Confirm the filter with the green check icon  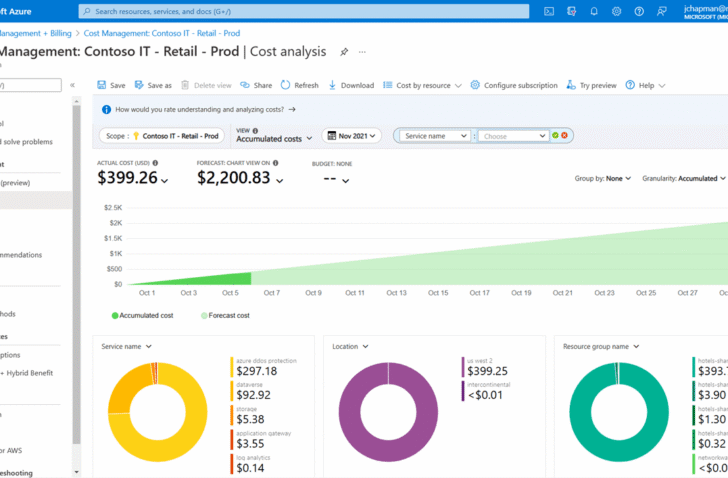click(555, 136)
